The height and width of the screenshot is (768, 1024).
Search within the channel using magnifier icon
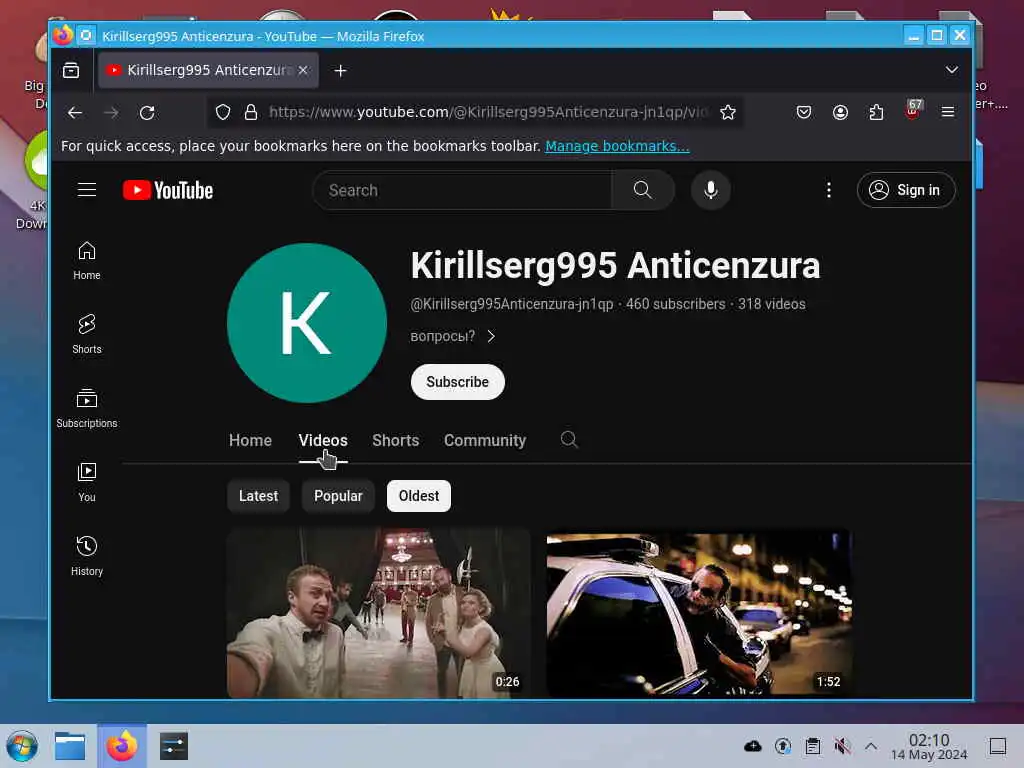tap(569, 440)
